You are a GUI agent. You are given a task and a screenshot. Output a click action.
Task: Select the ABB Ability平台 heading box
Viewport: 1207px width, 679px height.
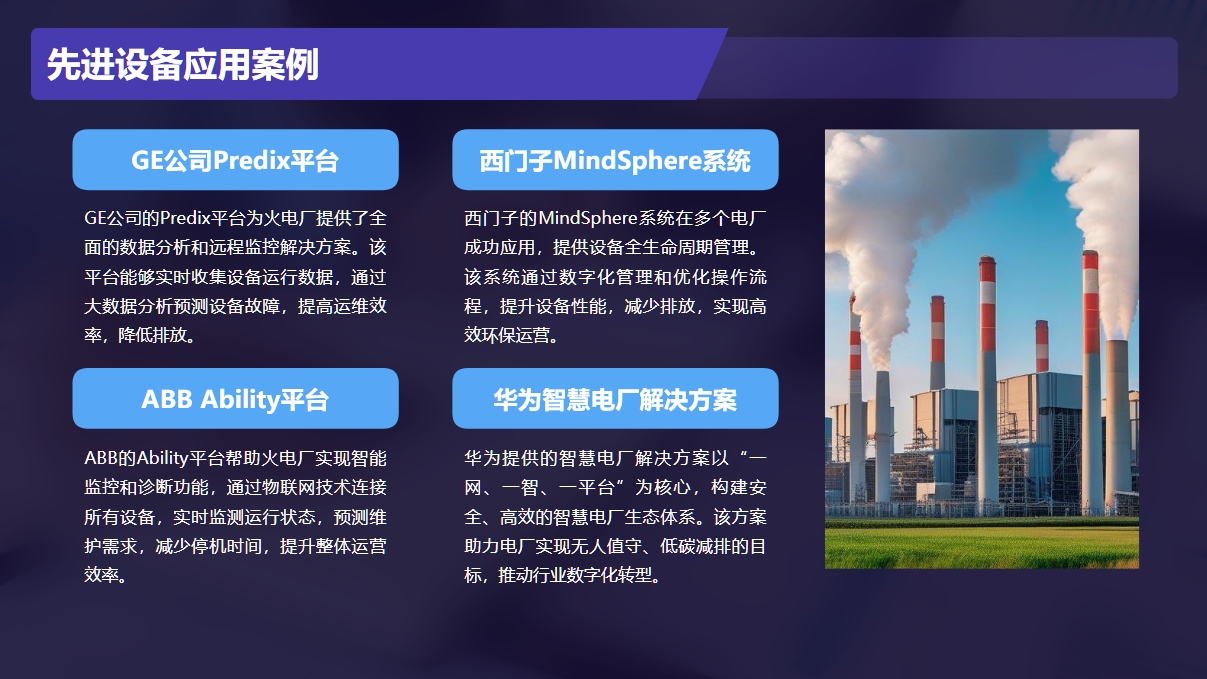point(236,399)
